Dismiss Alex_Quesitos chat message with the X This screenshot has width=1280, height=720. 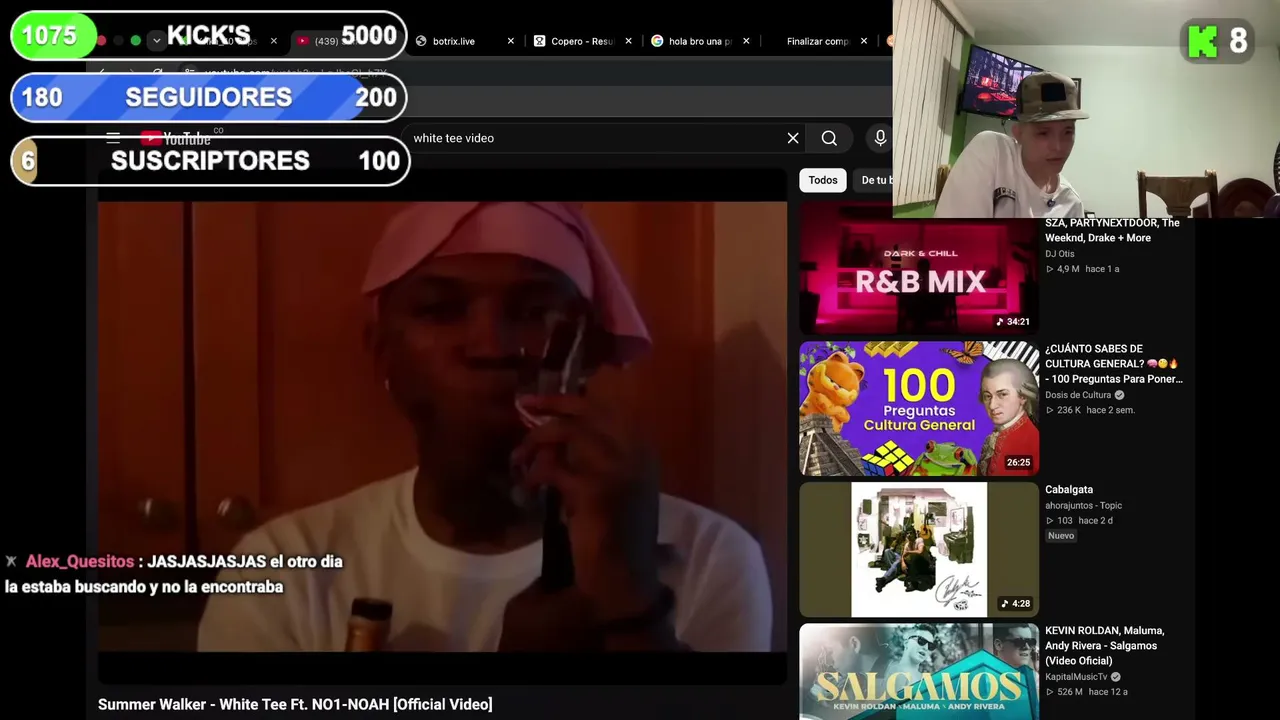tap(11, 562)
